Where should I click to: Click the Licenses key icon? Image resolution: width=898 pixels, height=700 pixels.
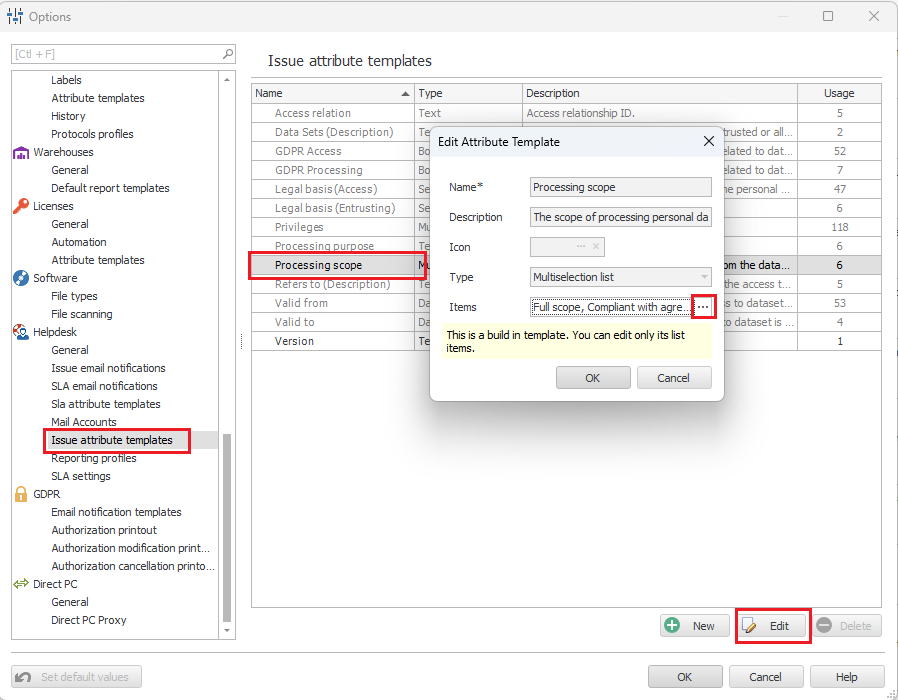(21, 206)
